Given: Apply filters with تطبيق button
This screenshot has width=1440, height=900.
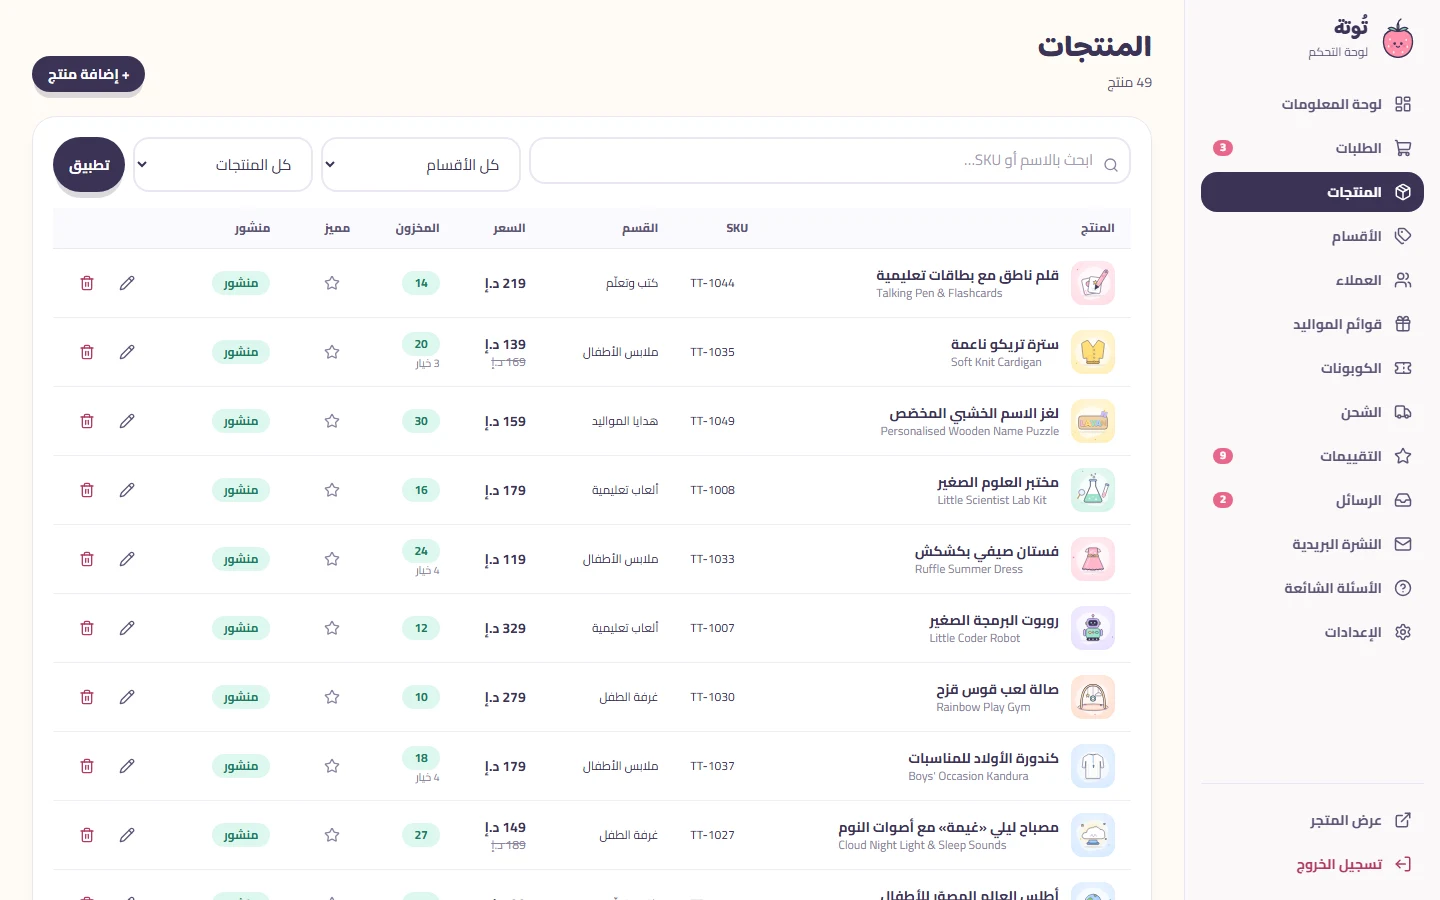Looking at the screenshot, I should [x=89, y=165].
